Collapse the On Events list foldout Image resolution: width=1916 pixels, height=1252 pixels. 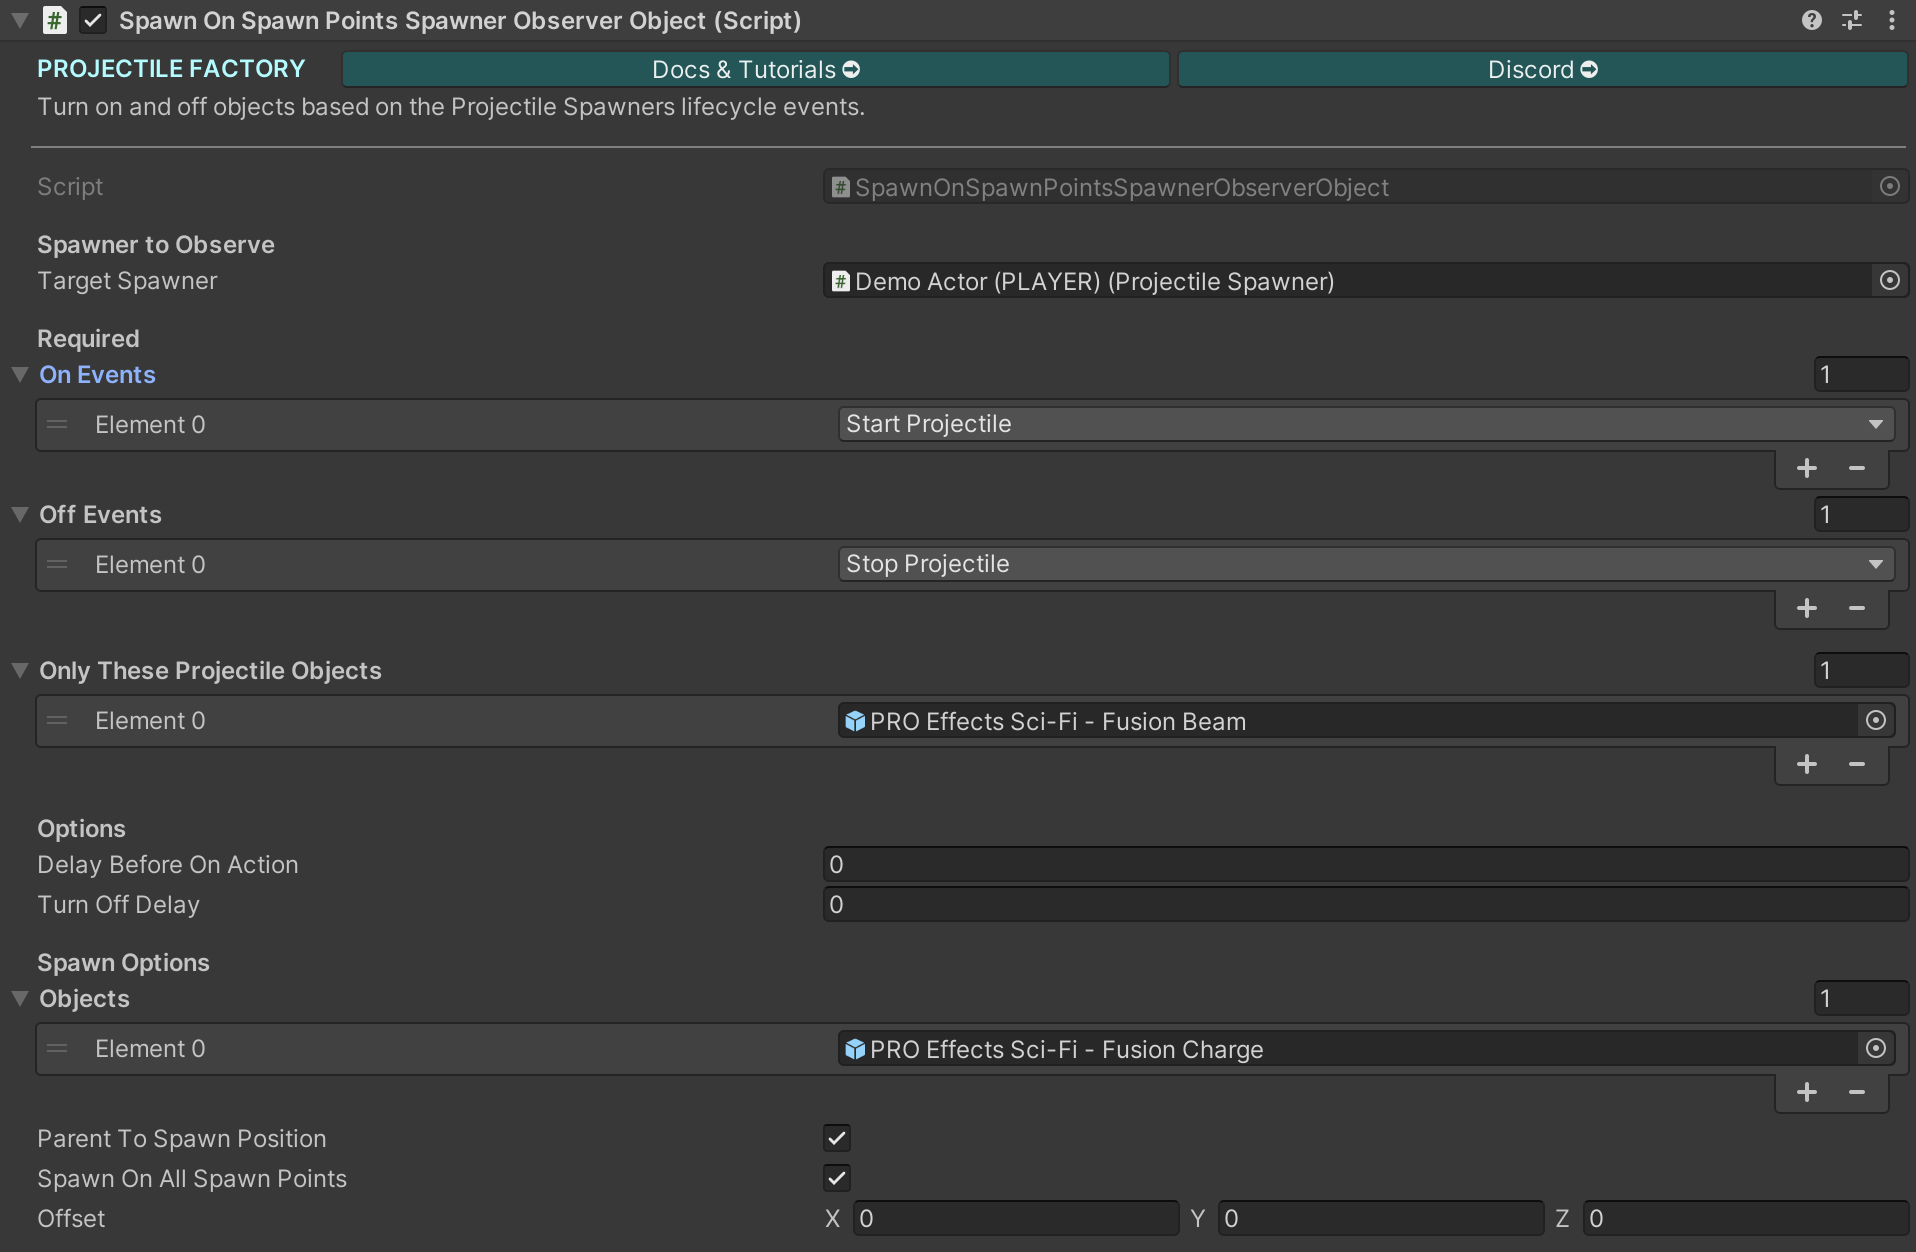tap(20, 375)
